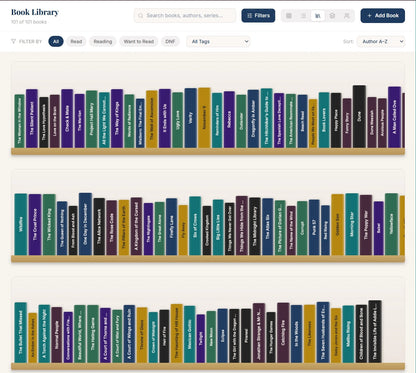Switch to series stack view icon
This screenshot has width=416, height=373.
point(332,16)
